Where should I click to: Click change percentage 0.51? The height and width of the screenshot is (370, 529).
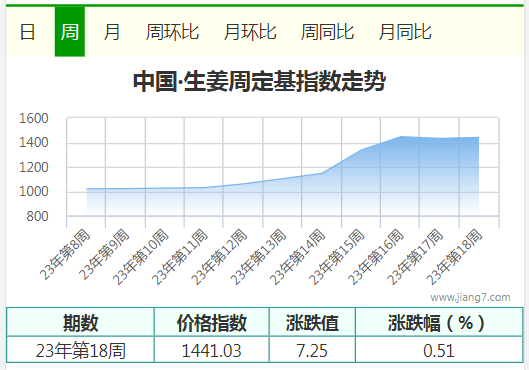[439, 350]
